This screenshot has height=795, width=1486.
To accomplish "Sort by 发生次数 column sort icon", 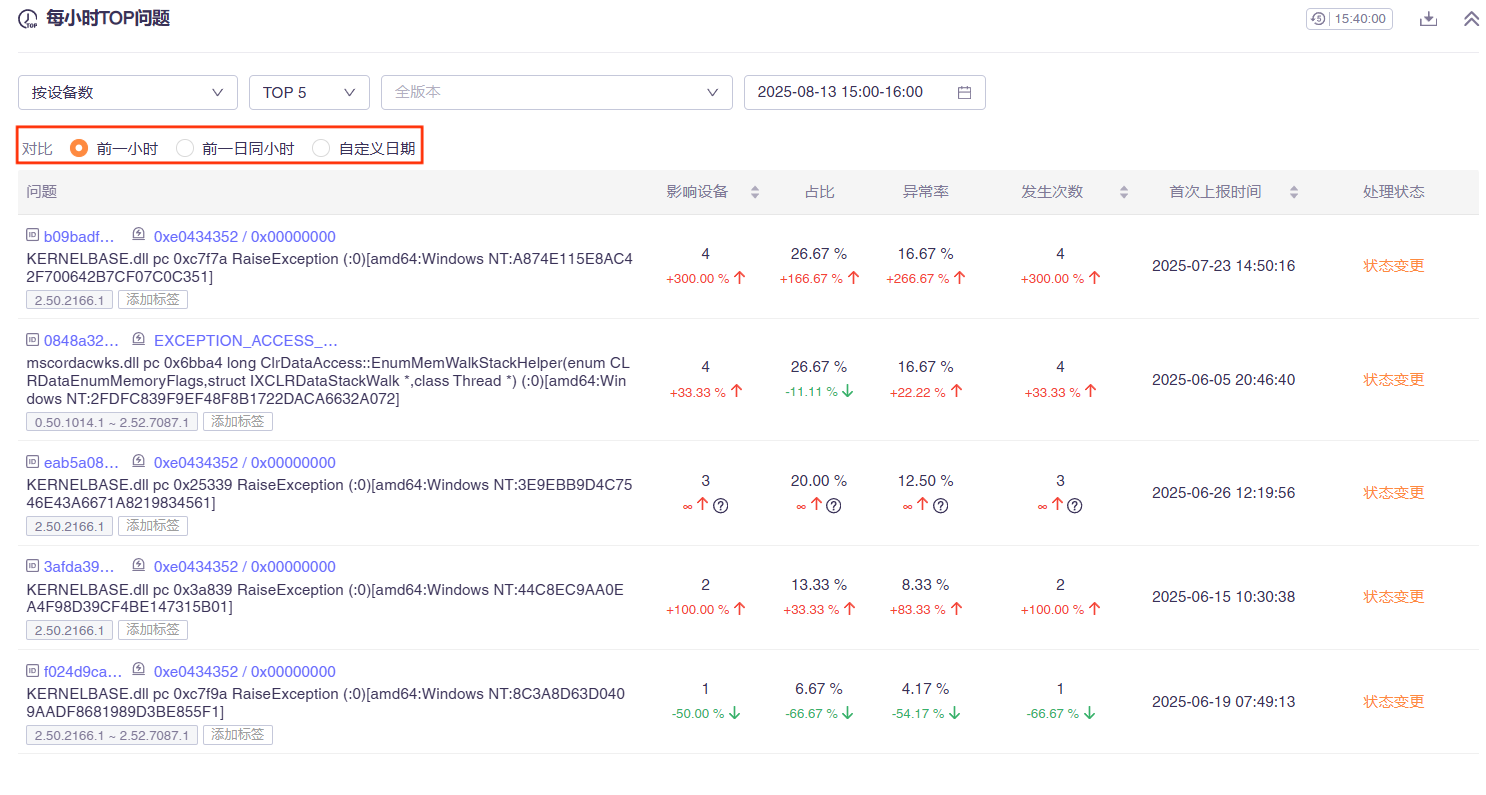I will (1124, 192).
